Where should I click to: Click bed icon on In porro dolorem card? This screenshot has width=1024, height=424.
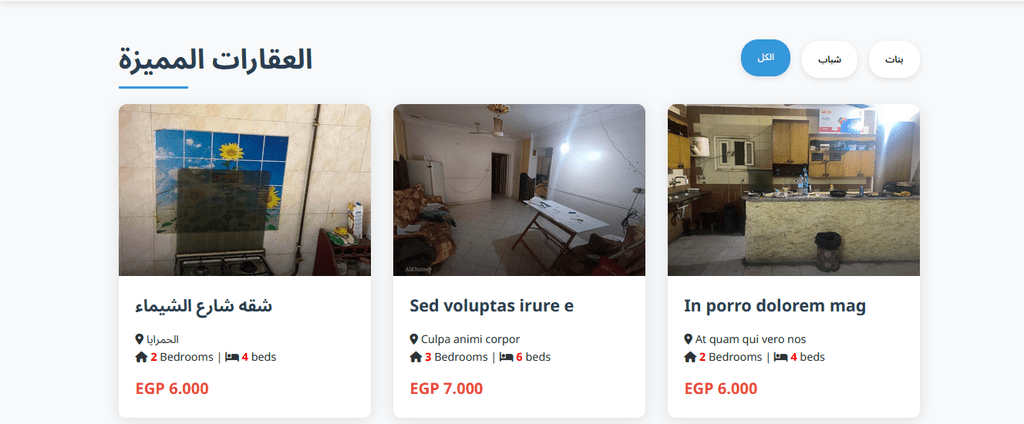(781, 357)
